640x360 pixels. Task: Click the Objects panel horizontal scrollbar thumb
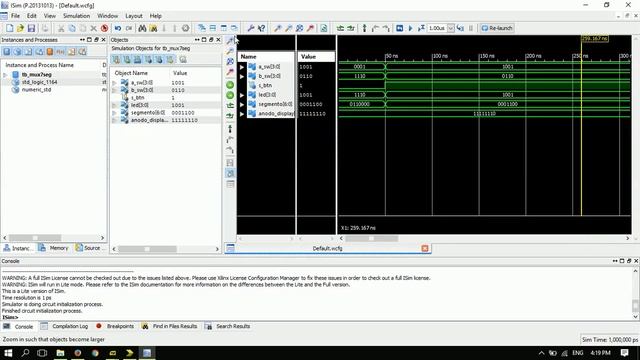147,249
